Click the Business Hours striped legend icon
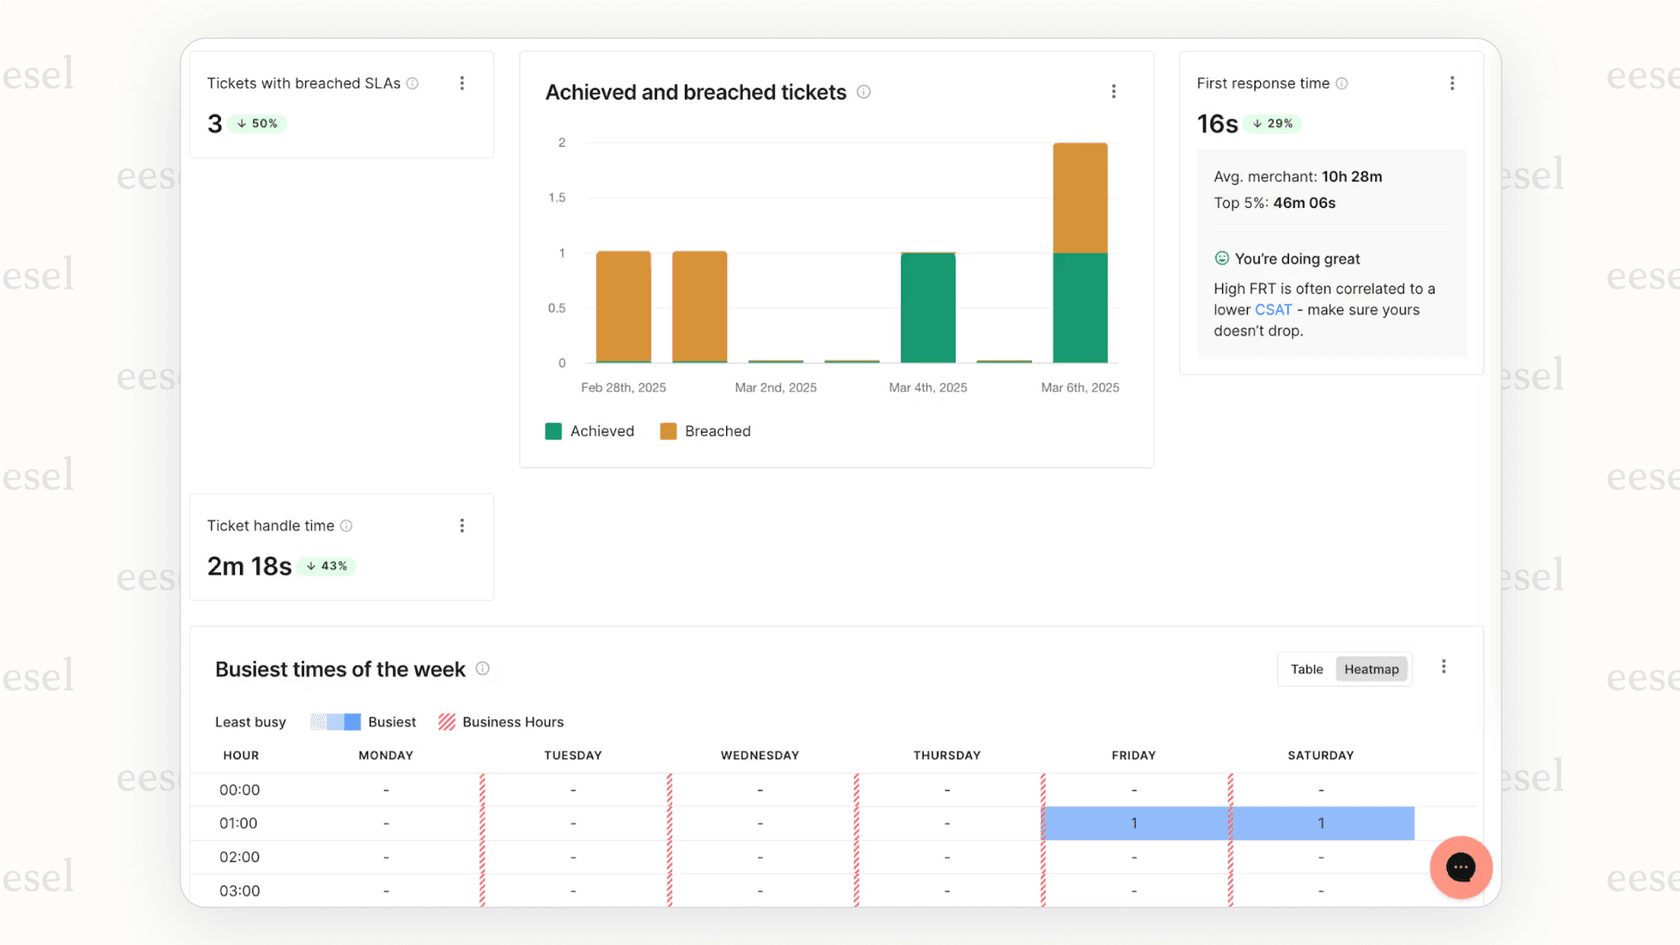 [x=446, y=721]
